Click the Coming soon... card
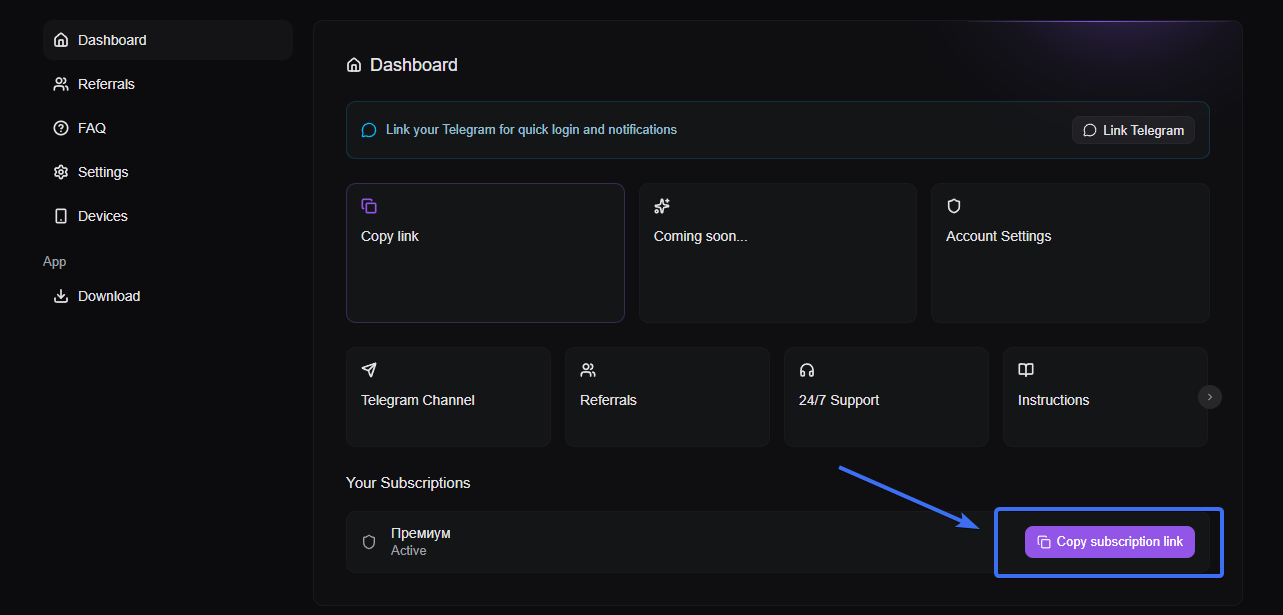1283x615 pixels. pos(778,253)
